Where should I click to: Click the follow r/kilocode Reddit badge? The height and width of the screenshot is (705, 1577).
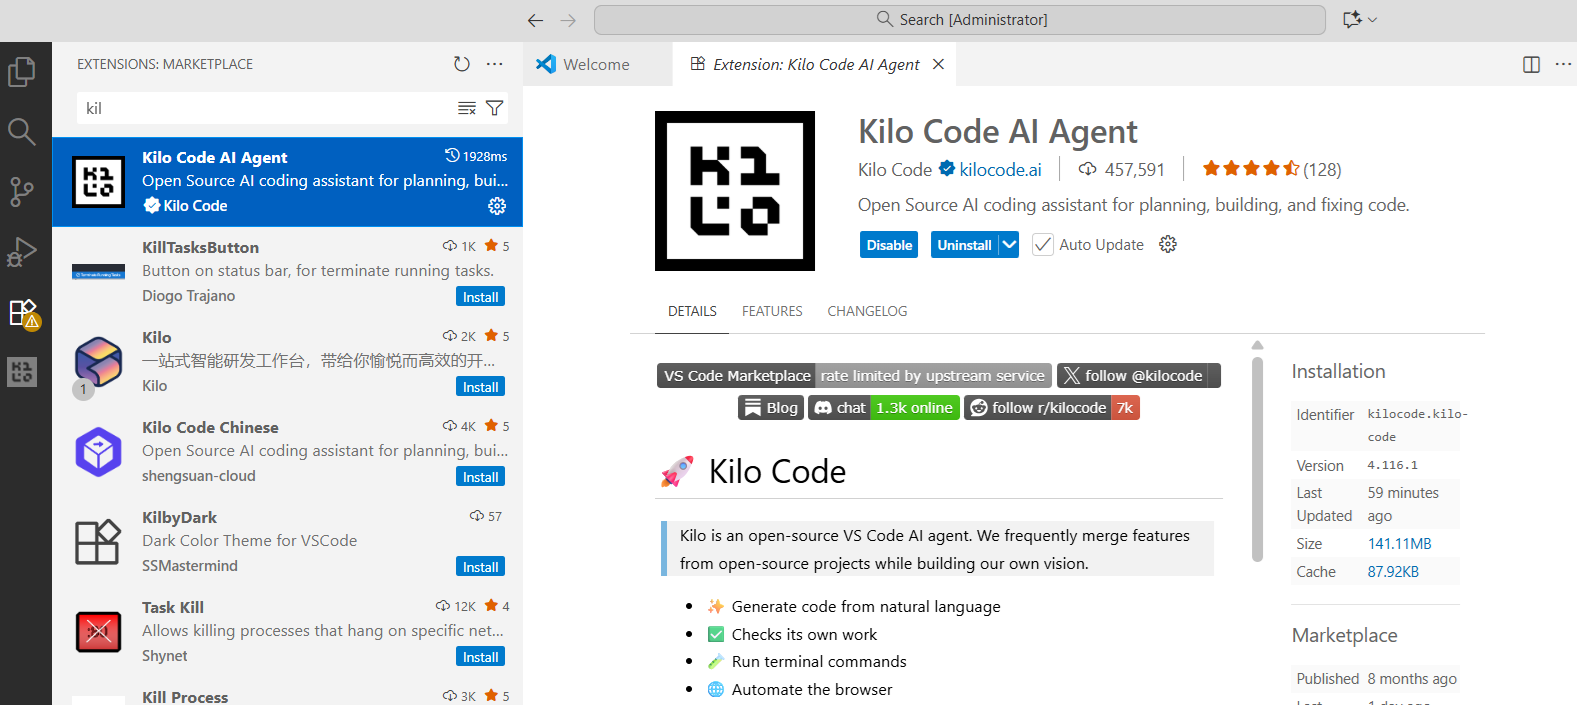(x=1052, y=408)
